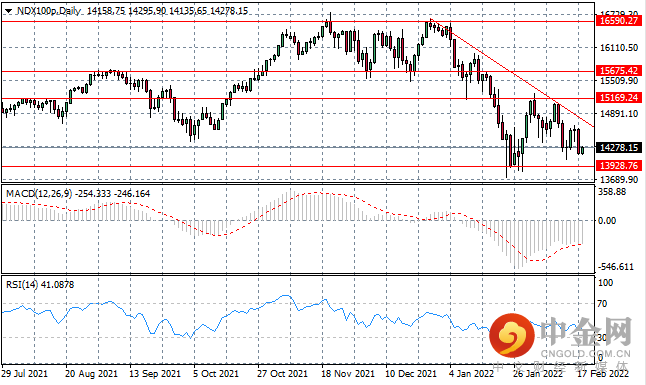Select the NDX100p,Daily chart title text
This screenshot has height=385, width=646.
pyautogui.click(x=49, y=11)
